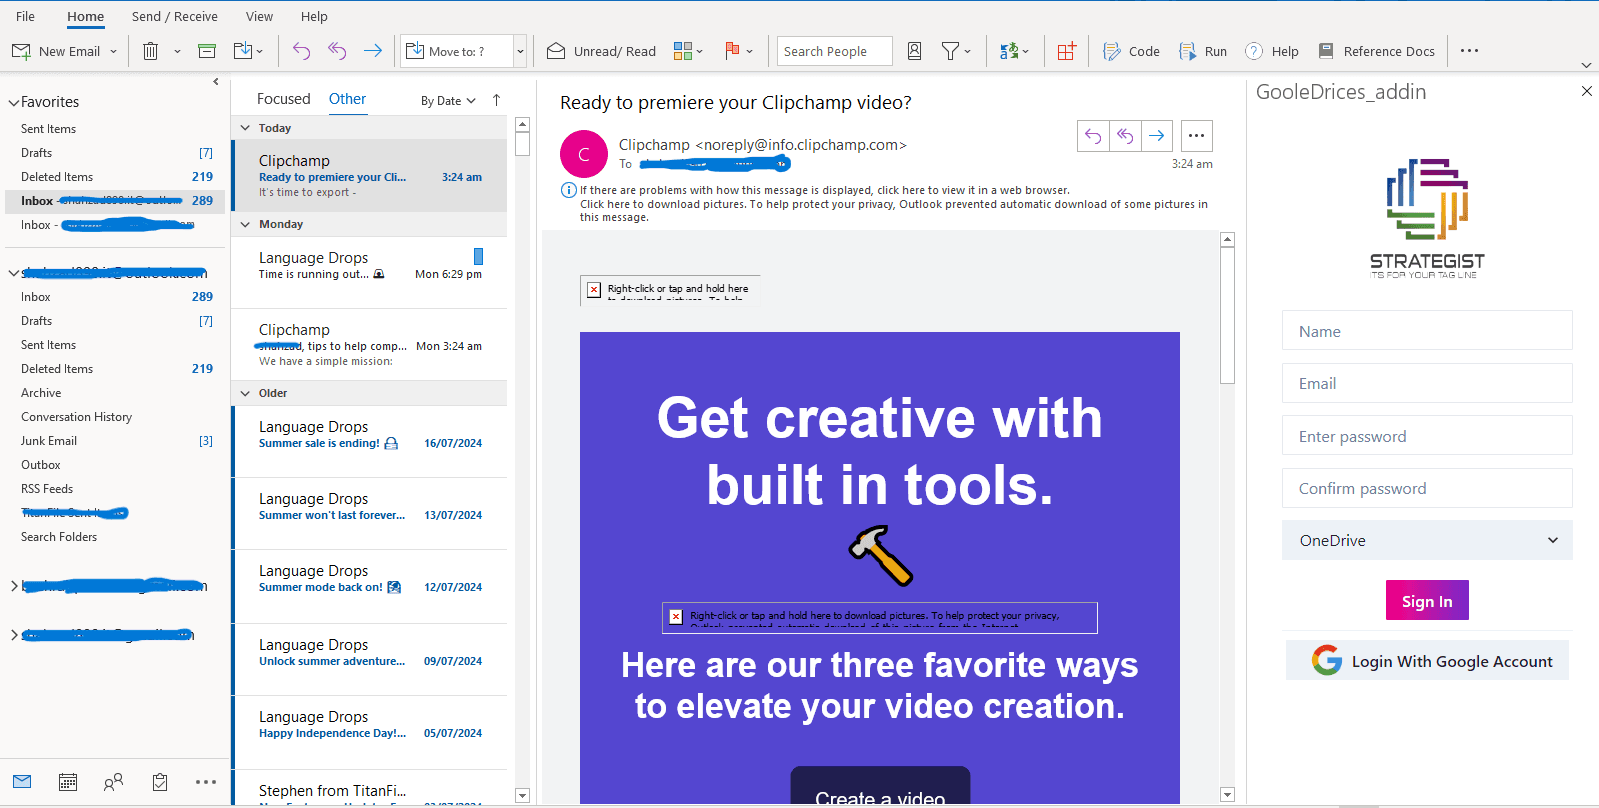Switch to Mail view in navigation bar
The width and height of the screenshot is (1599, 808).
(22, 782)
